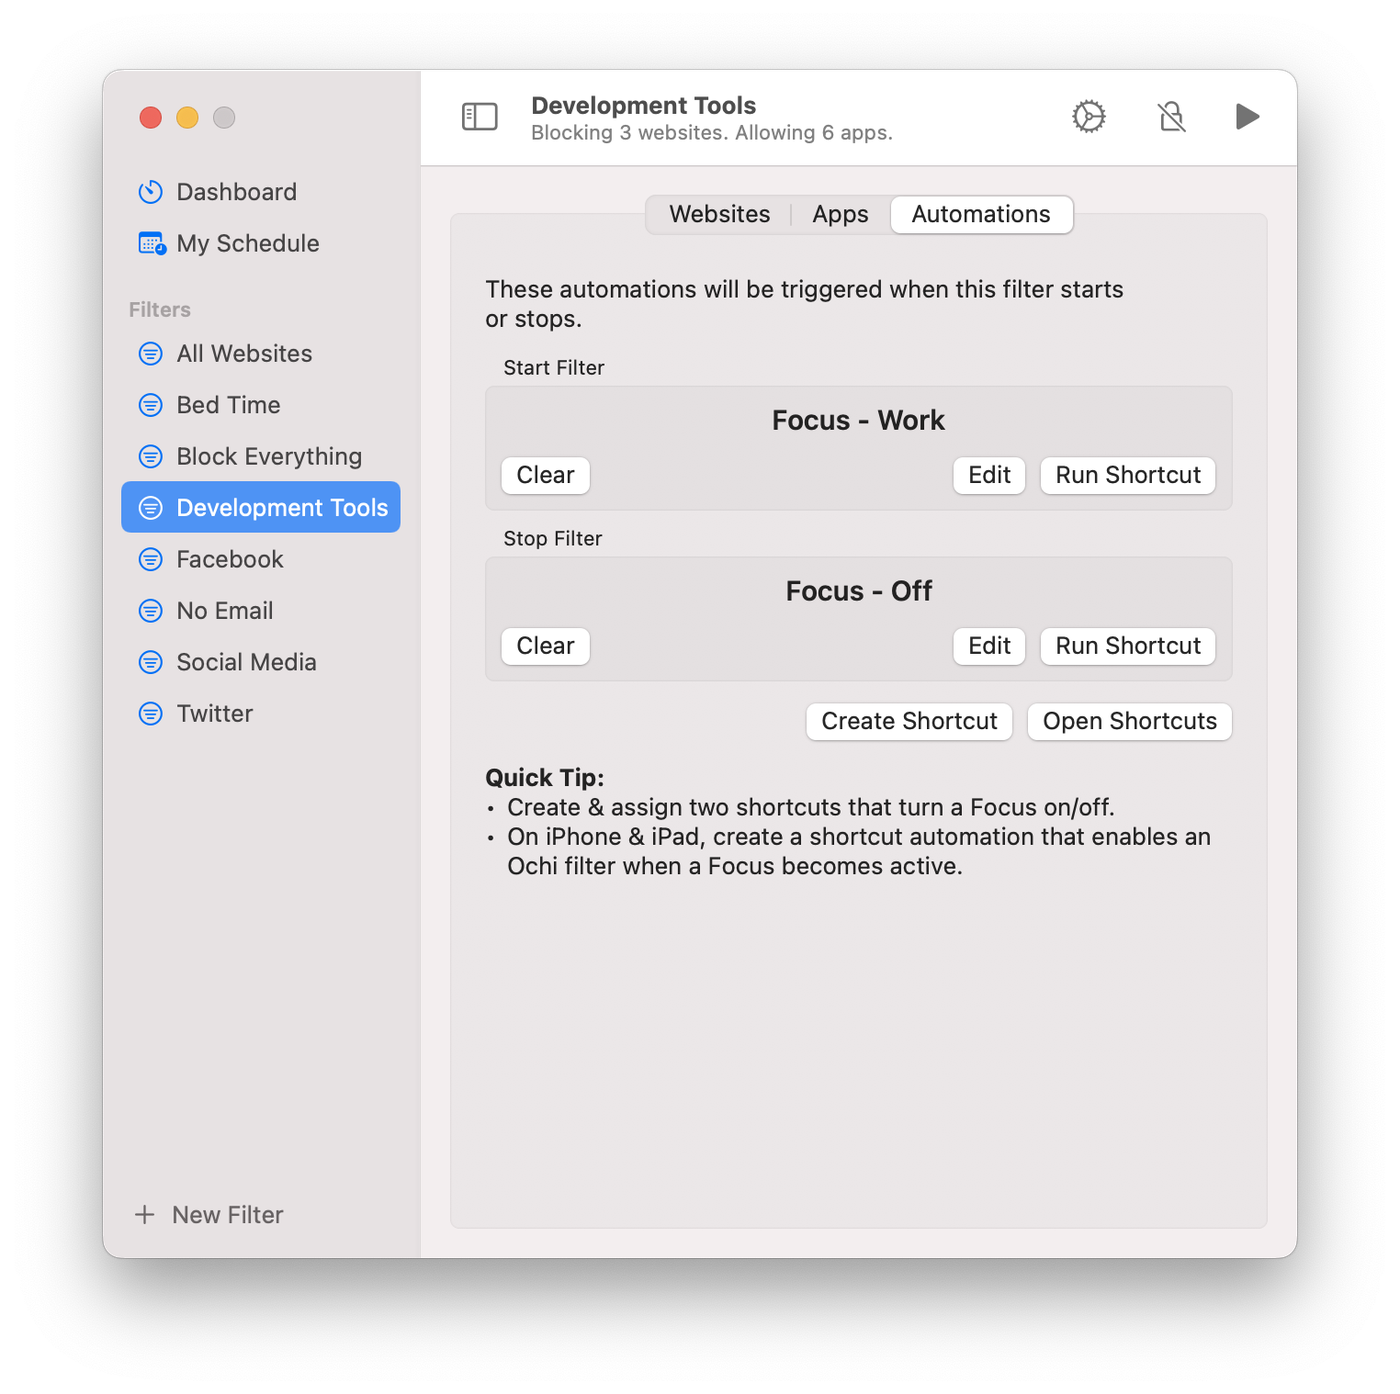Run the Focus - Work shortcut
Viewport: 1400px width, 1394px height.
coord(1127,475)
